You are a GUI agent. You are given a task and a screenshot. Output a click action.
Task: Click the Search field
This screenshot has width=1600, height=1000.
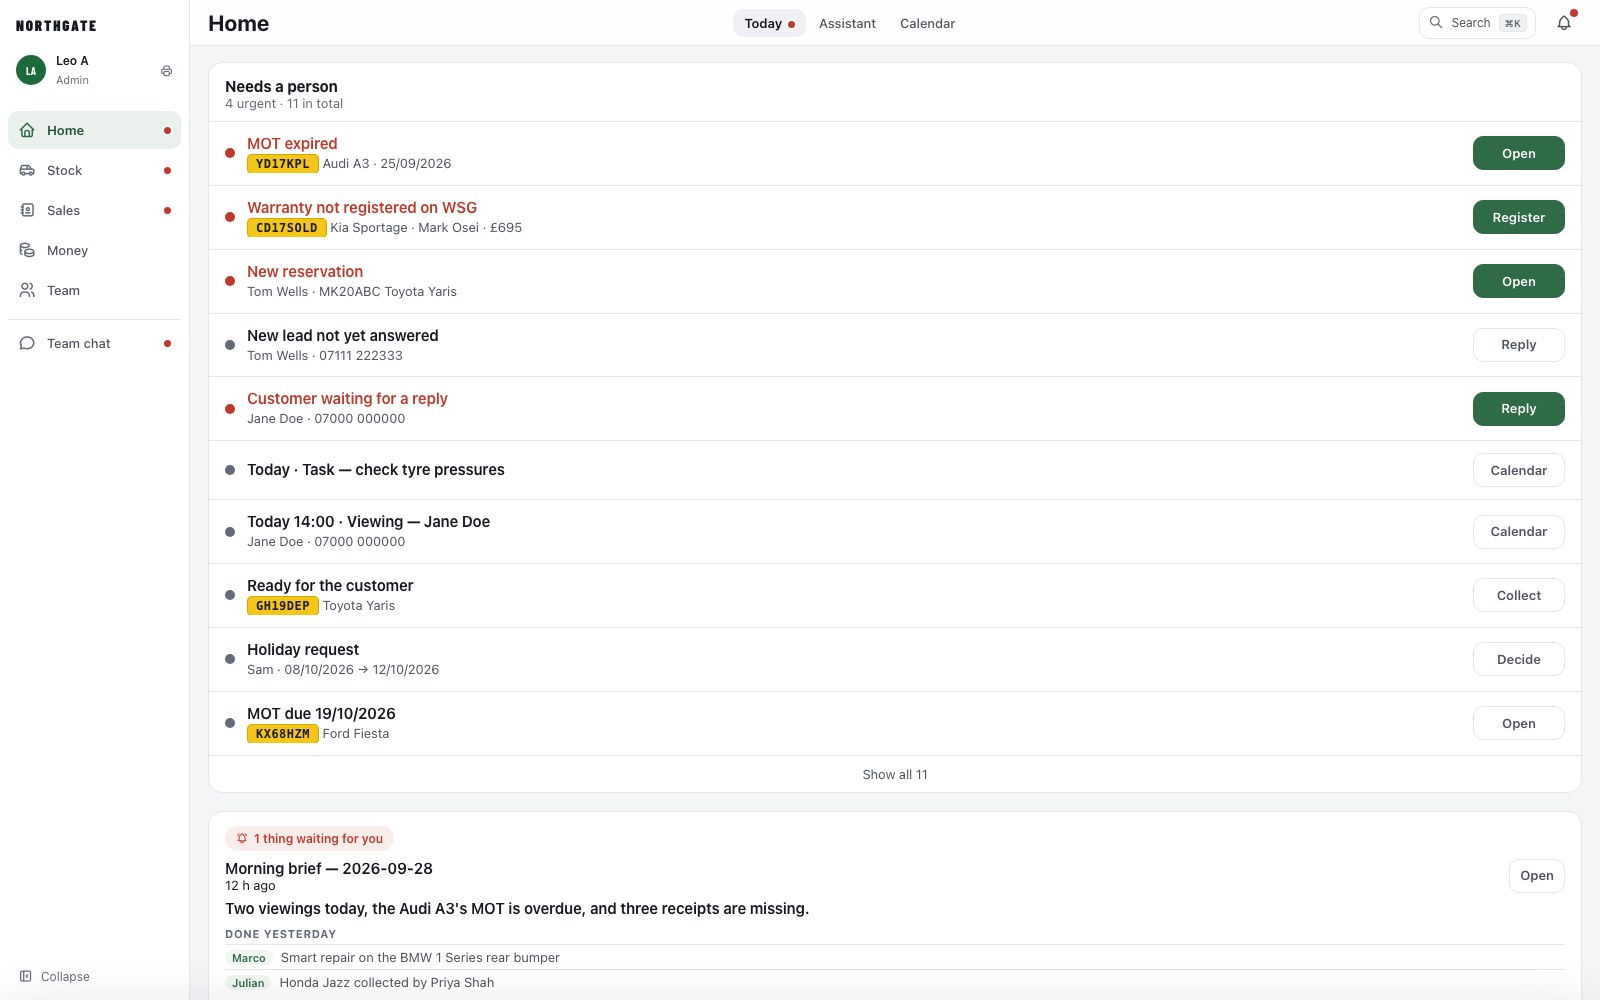point(1477,23)
